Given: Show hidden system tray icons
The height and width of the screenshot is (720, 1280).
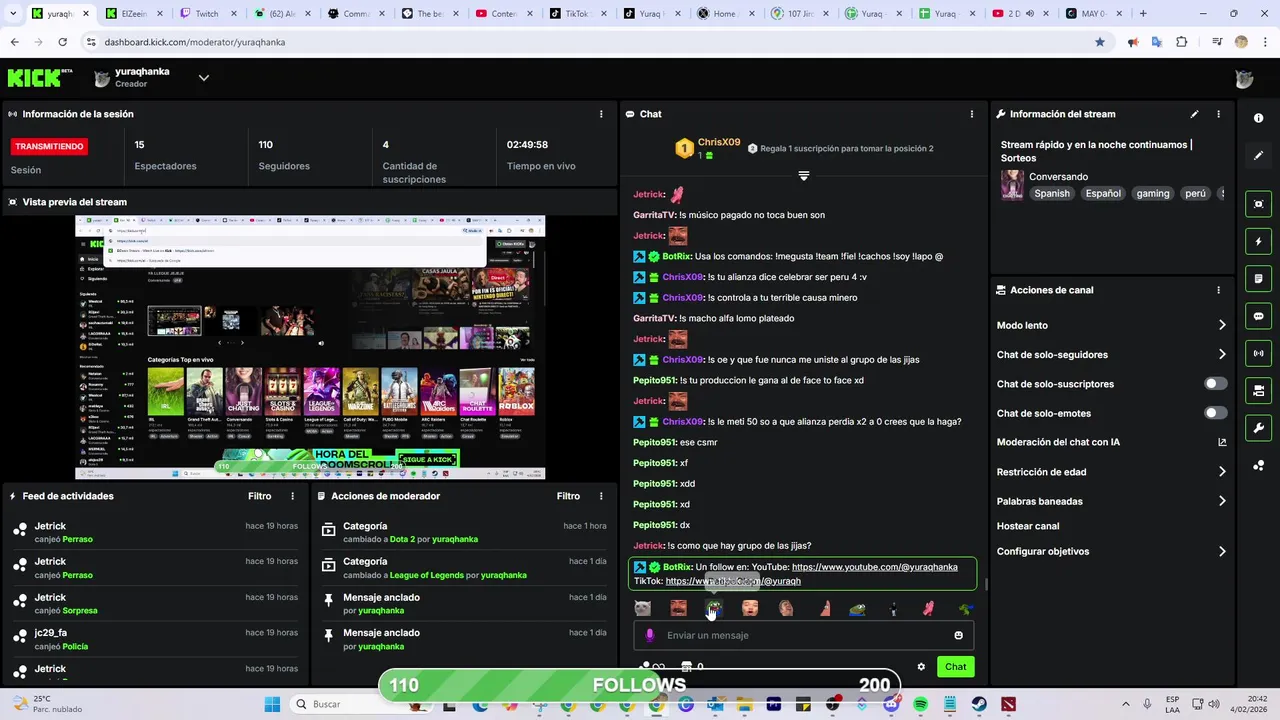Looking at the screenshot, I should click(1126, 704).
